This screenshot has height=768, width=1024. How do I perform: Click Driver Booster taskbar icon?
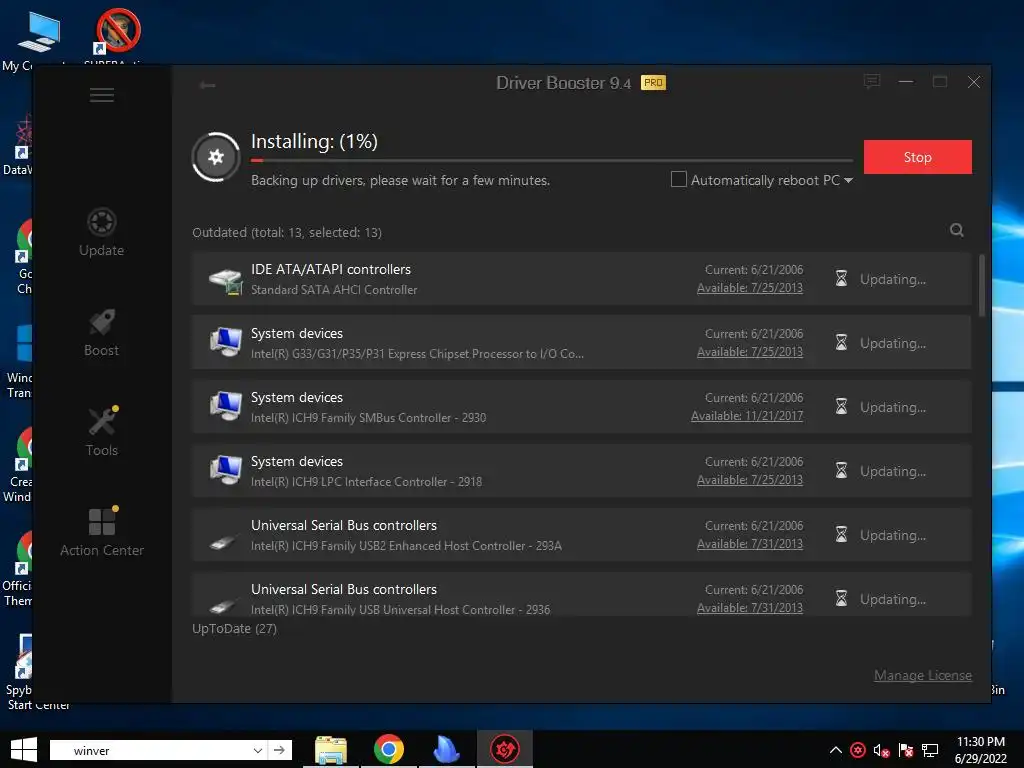point(505,750)
